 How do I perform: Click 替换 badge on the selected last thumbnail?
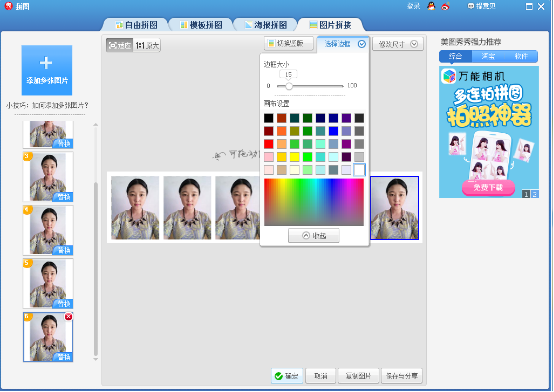(63, 357)
